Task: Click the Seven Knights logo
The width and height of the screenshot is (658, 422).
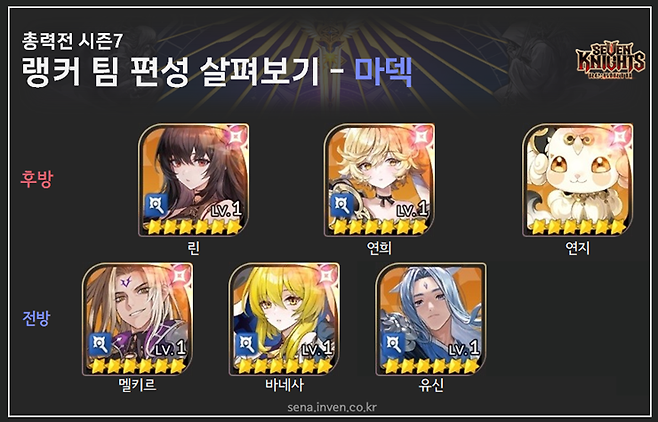Action: coord(610,61)
